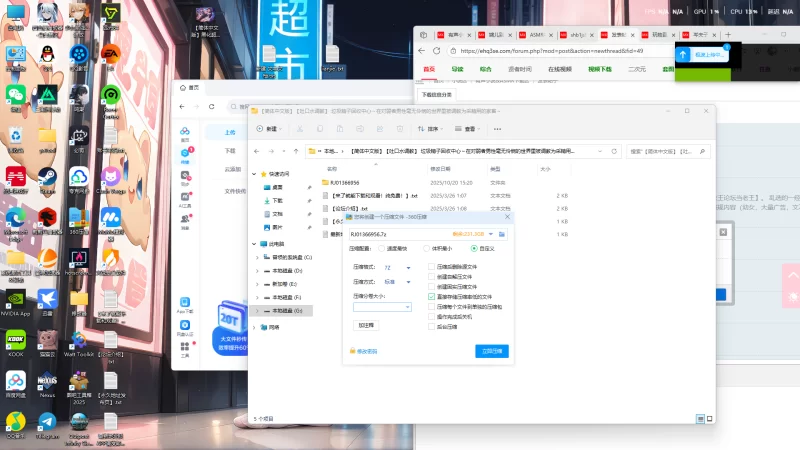Enable the 创建自解压文件 checkbox
Image resolution: width=800 pixels, height=450 pixels.
[x=432, y=277]
